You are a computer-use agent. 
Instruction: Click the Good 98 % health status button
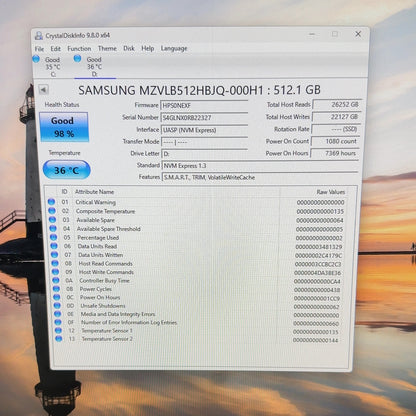pos(64,127)
